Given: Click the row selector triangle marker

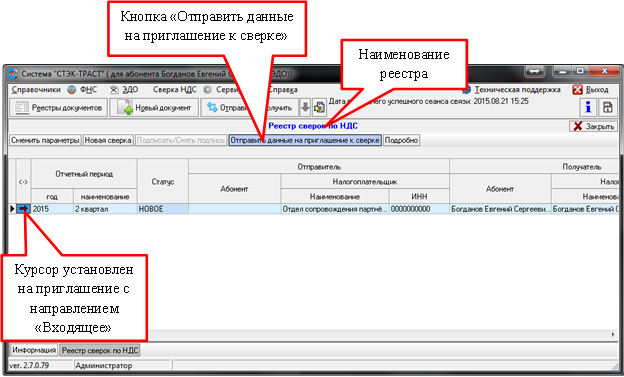Looking at the screenshot, I should [12, 209].
